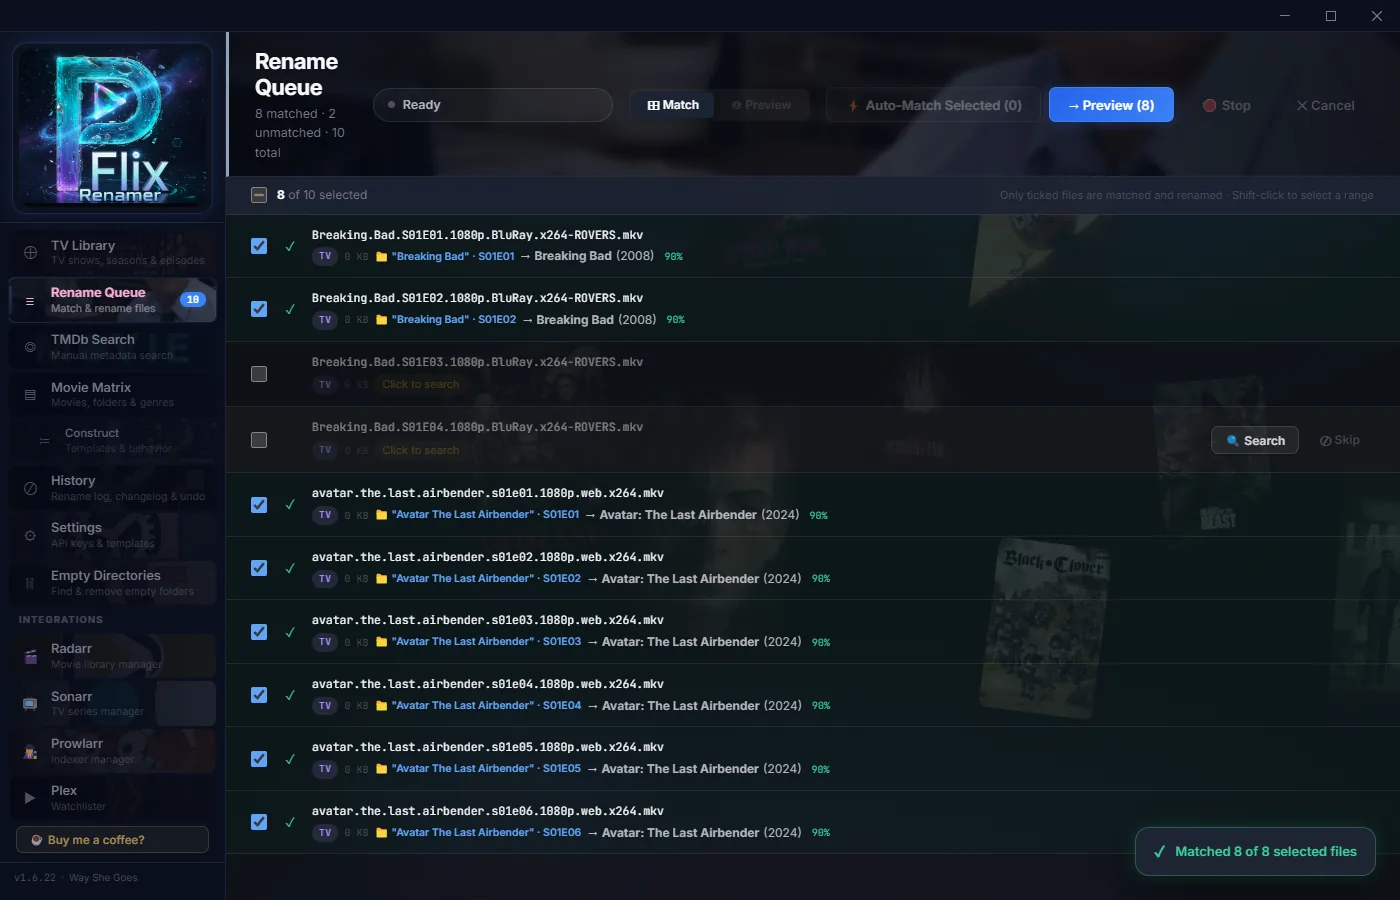Open Empty Directories page
The width and height of the screenshot is (1400, 900).
click(113, 583)
